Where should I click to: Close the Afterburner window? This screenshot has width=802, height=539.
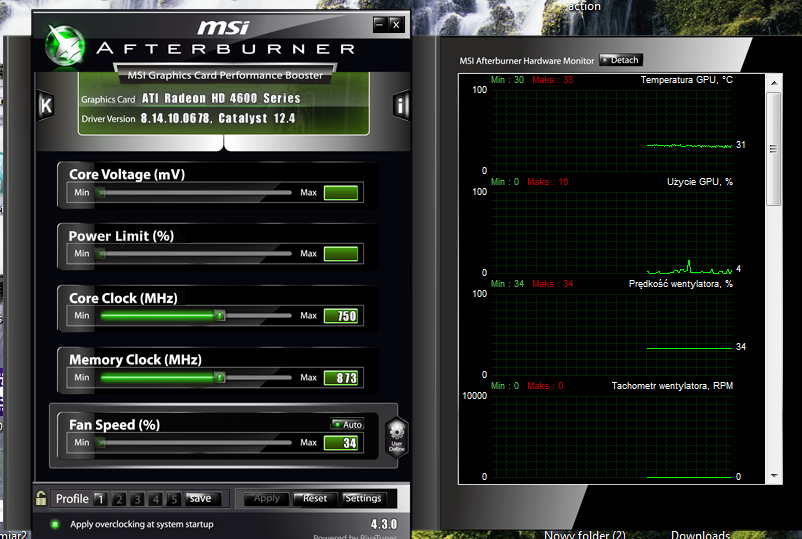tap(396, 24)
